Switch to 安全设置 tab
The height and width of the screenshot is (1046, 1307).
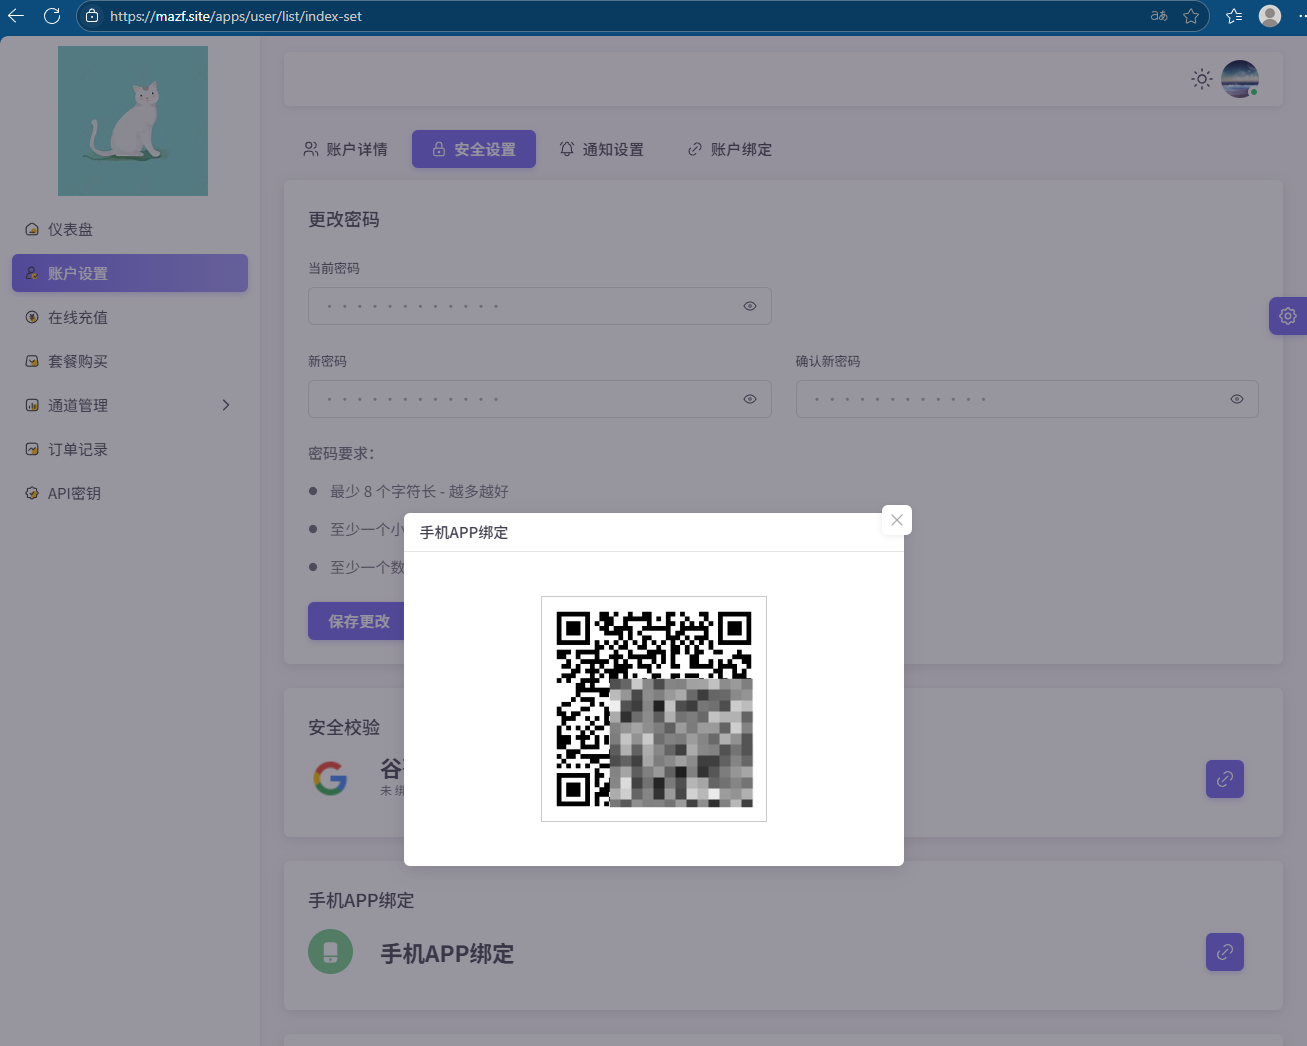coord(474,149)
